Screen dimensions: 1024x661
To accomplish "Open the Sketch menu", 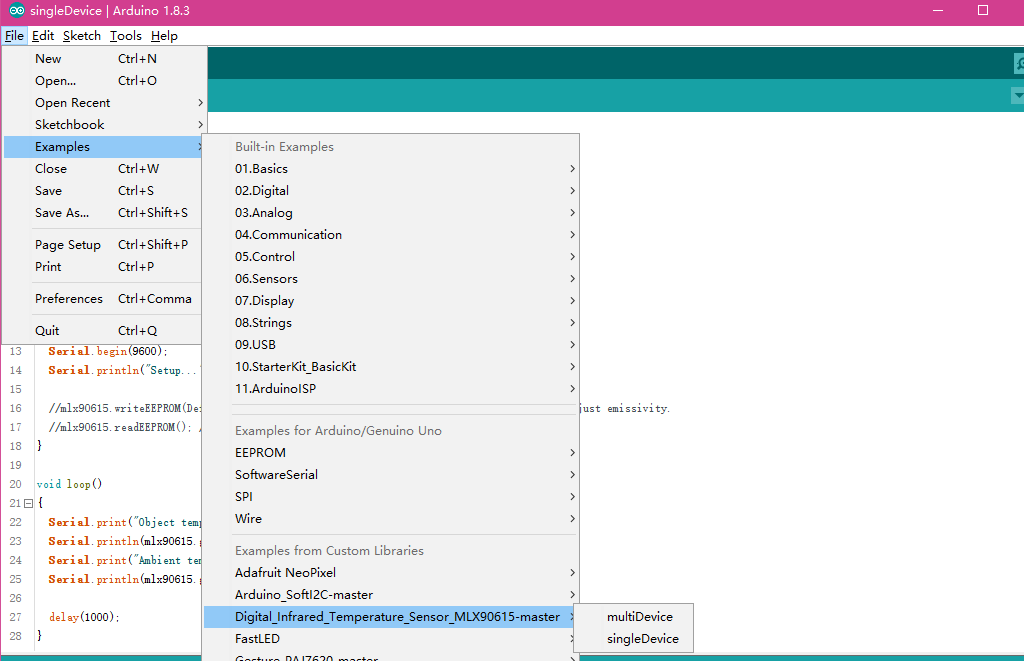I will (82, 36).
